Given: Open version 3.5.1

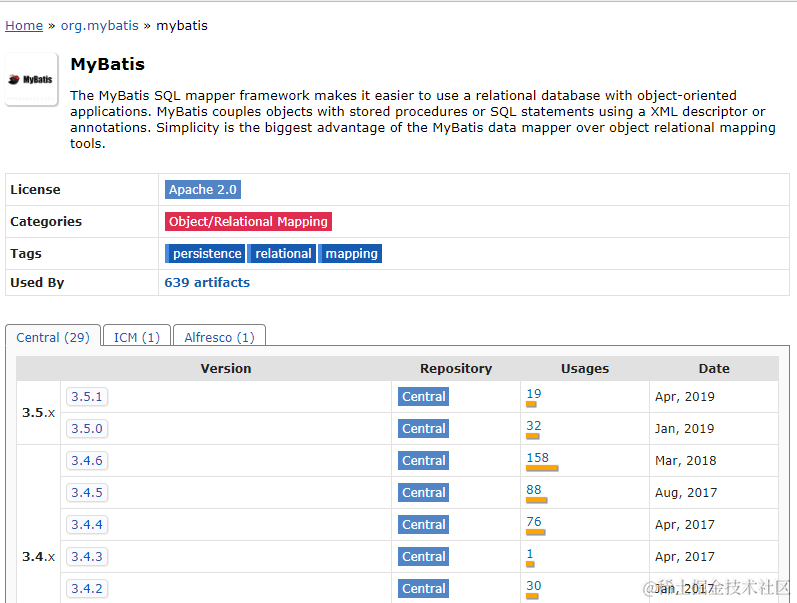Looking at the screenshot, I should [x=87, y=397].
